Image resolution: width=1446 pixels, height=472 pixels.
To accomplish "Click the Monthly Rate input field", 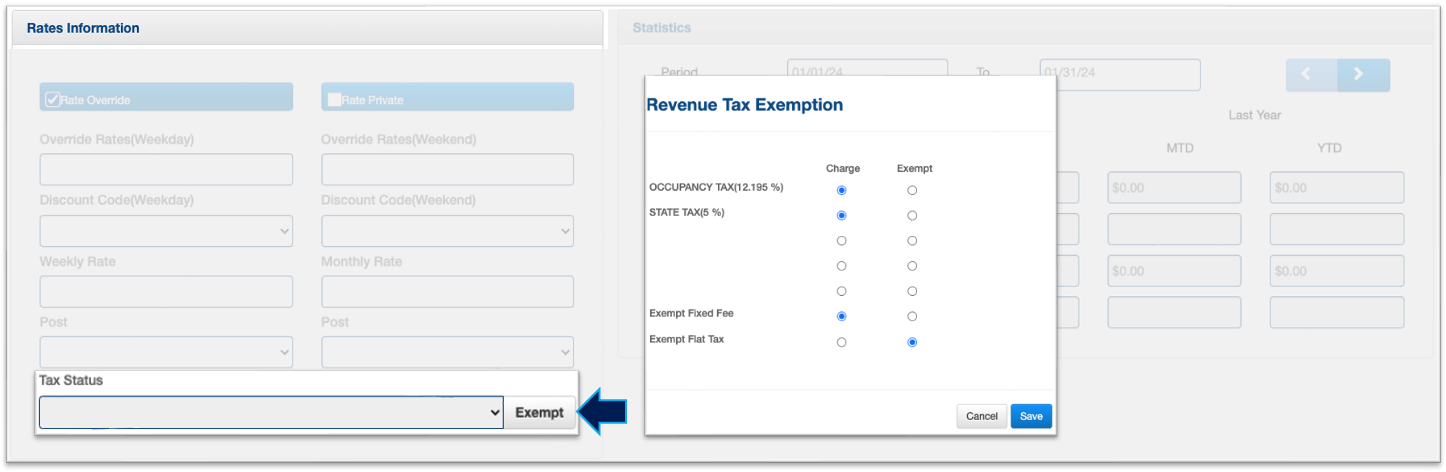I will [x=447, y=292].
